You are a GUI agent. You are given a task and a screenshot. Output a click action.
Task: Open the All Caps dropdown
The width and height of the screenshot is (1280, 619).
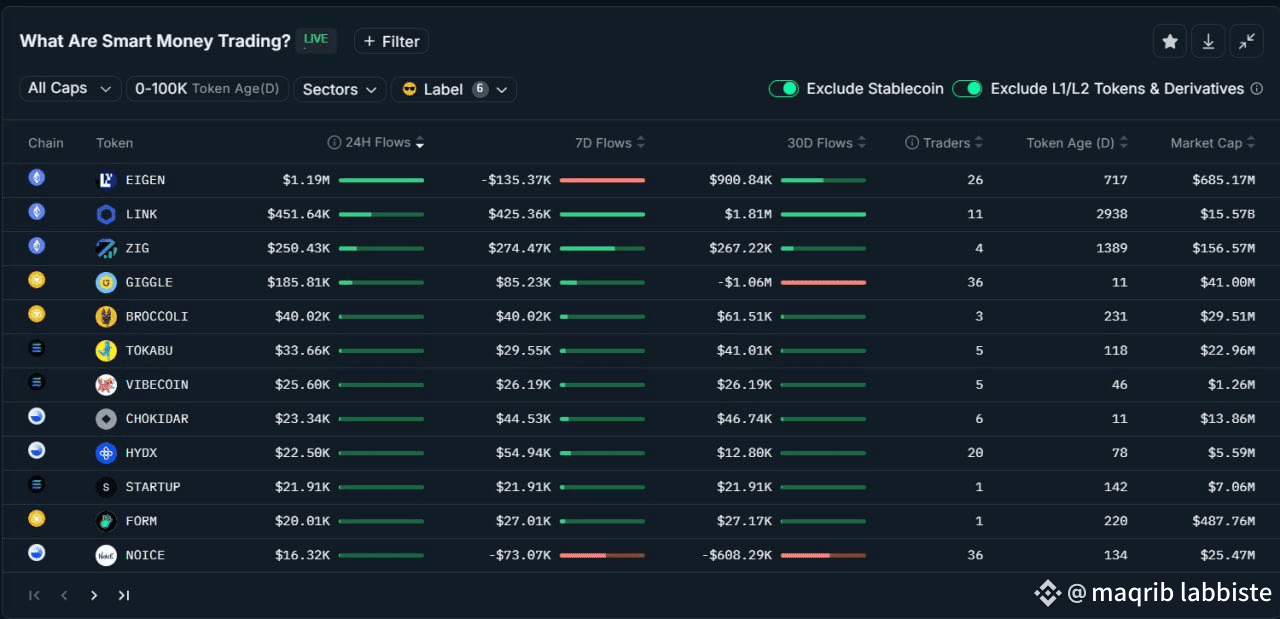(70, 89)
